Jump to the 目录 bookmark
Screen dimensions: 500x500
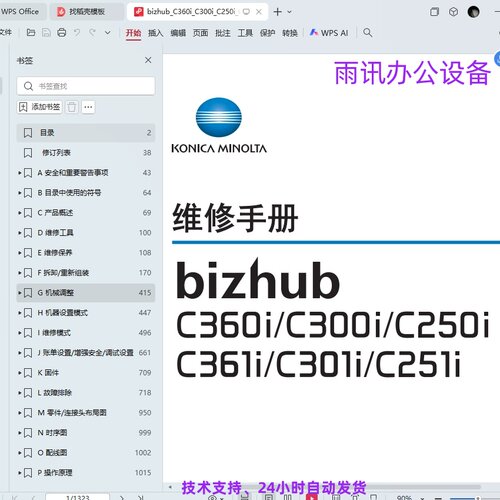pos(86,133)
